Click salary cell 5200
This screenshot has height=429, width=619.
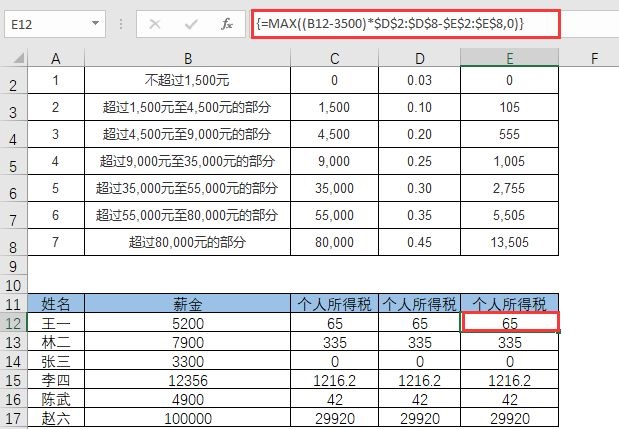coord(188,323)
